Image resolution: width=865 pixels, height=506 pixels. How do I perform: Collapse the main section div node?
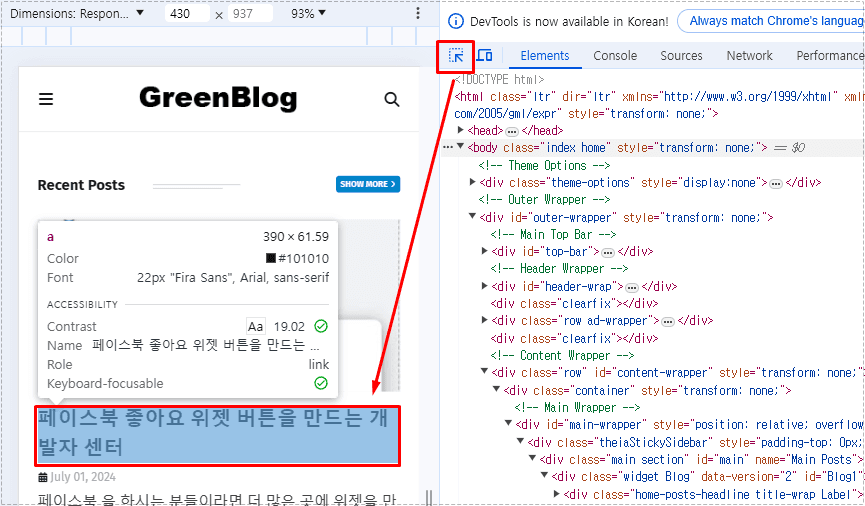(532, 458)
